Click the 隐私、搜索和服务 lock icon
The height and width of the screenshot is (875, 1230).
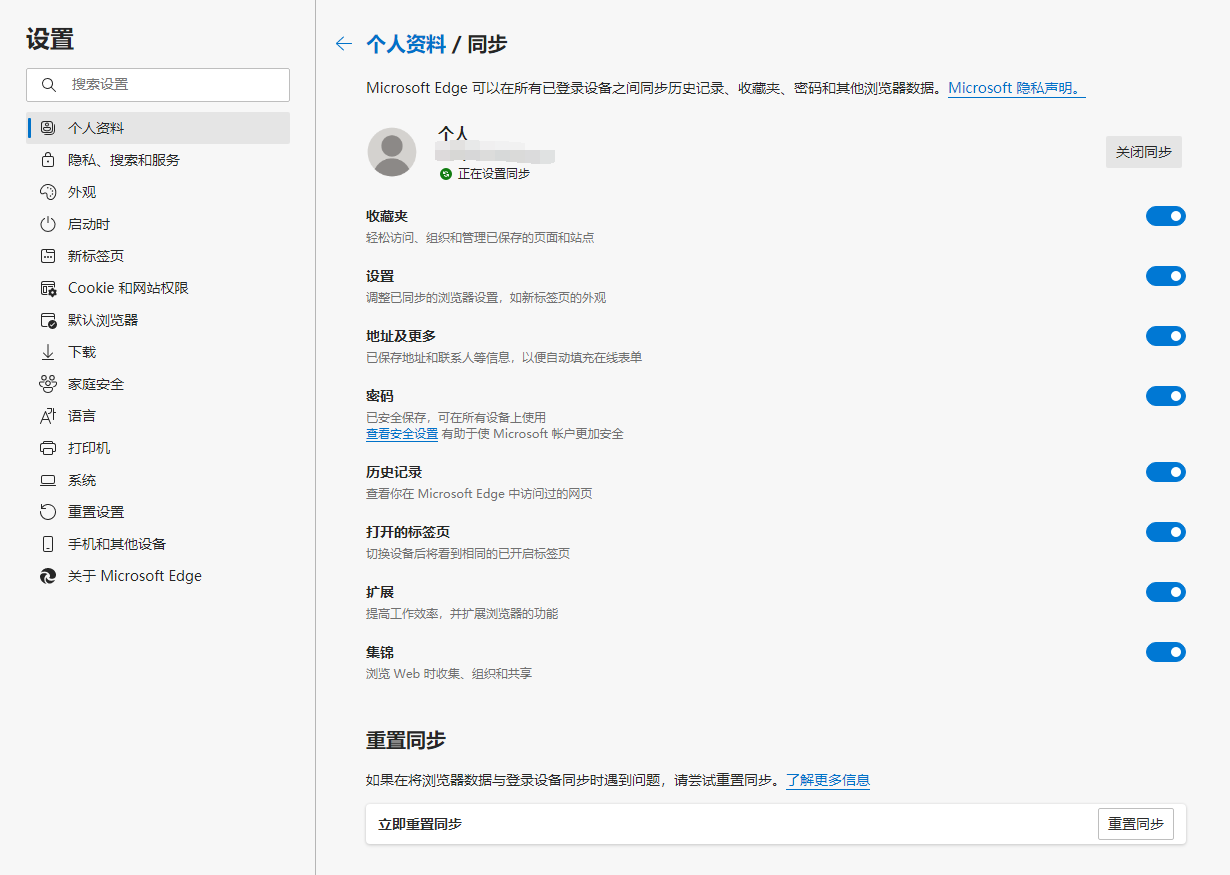48,160
